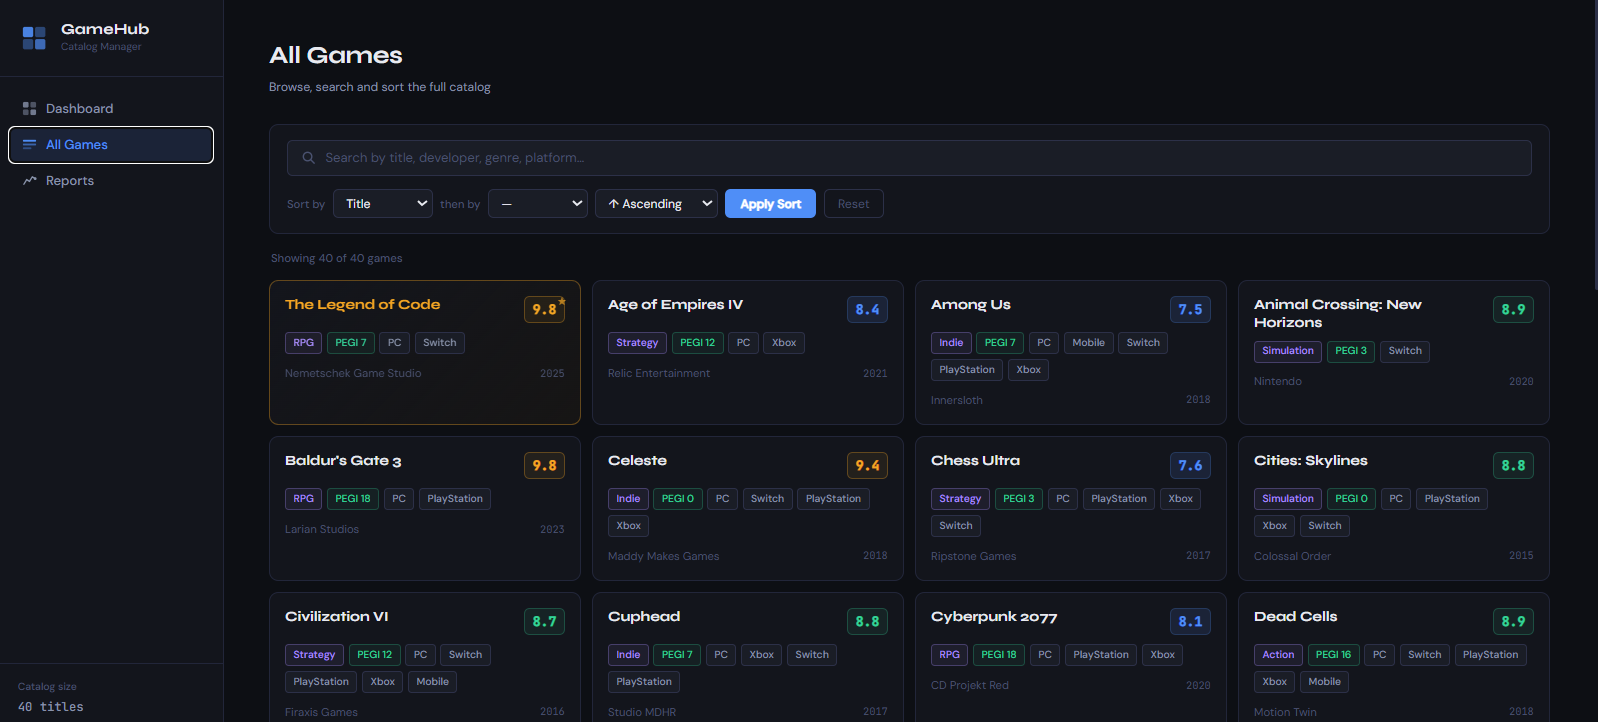
Task: Click the 7.5 rating badge on Among Us
Action: [1190, 310]
